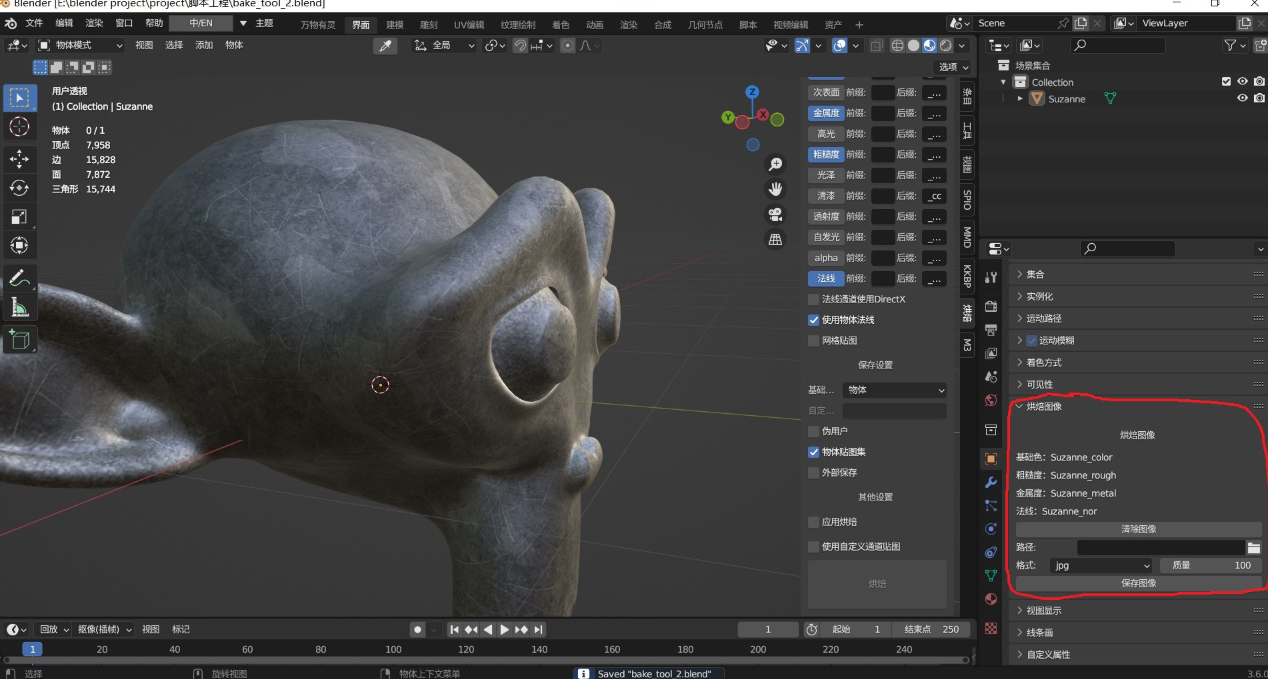Click the 清除图像 button
The image size is (1268, 679).
pos(1138,529)
